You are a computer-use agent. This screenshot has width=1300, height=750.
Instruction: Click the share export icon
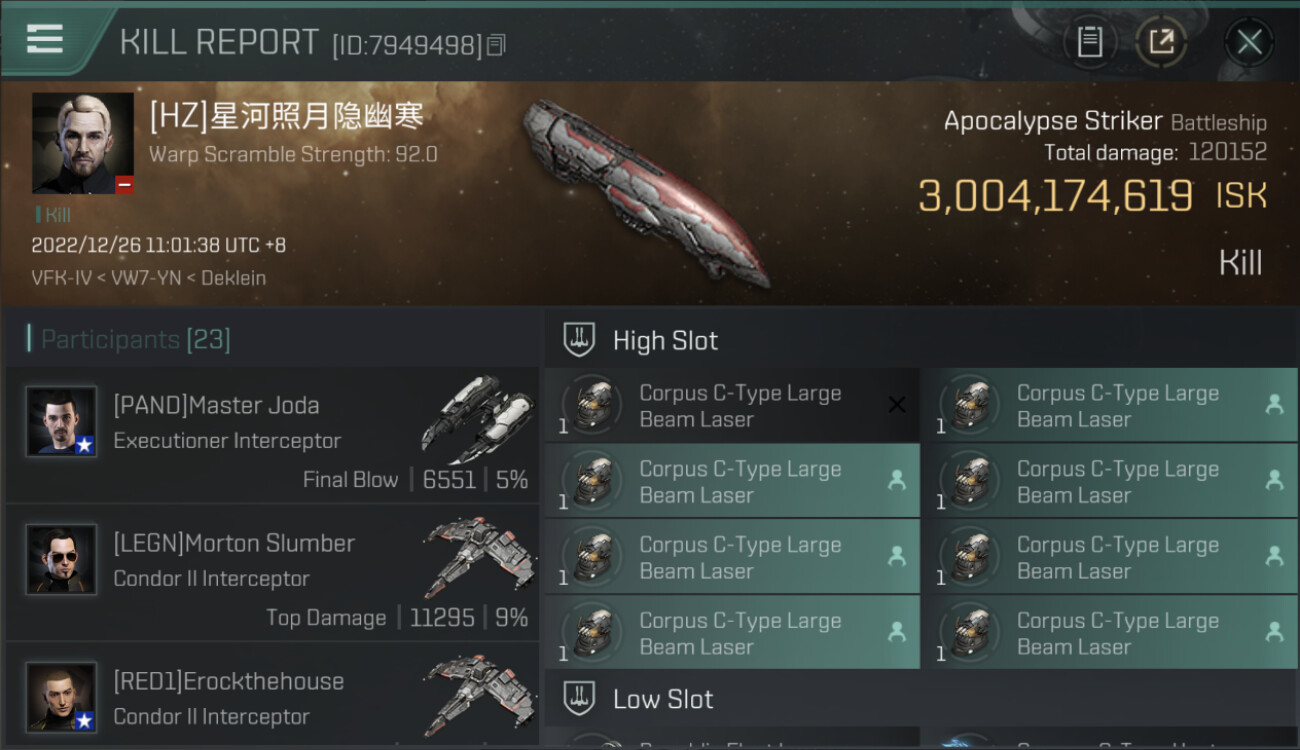click(1161, 42)
